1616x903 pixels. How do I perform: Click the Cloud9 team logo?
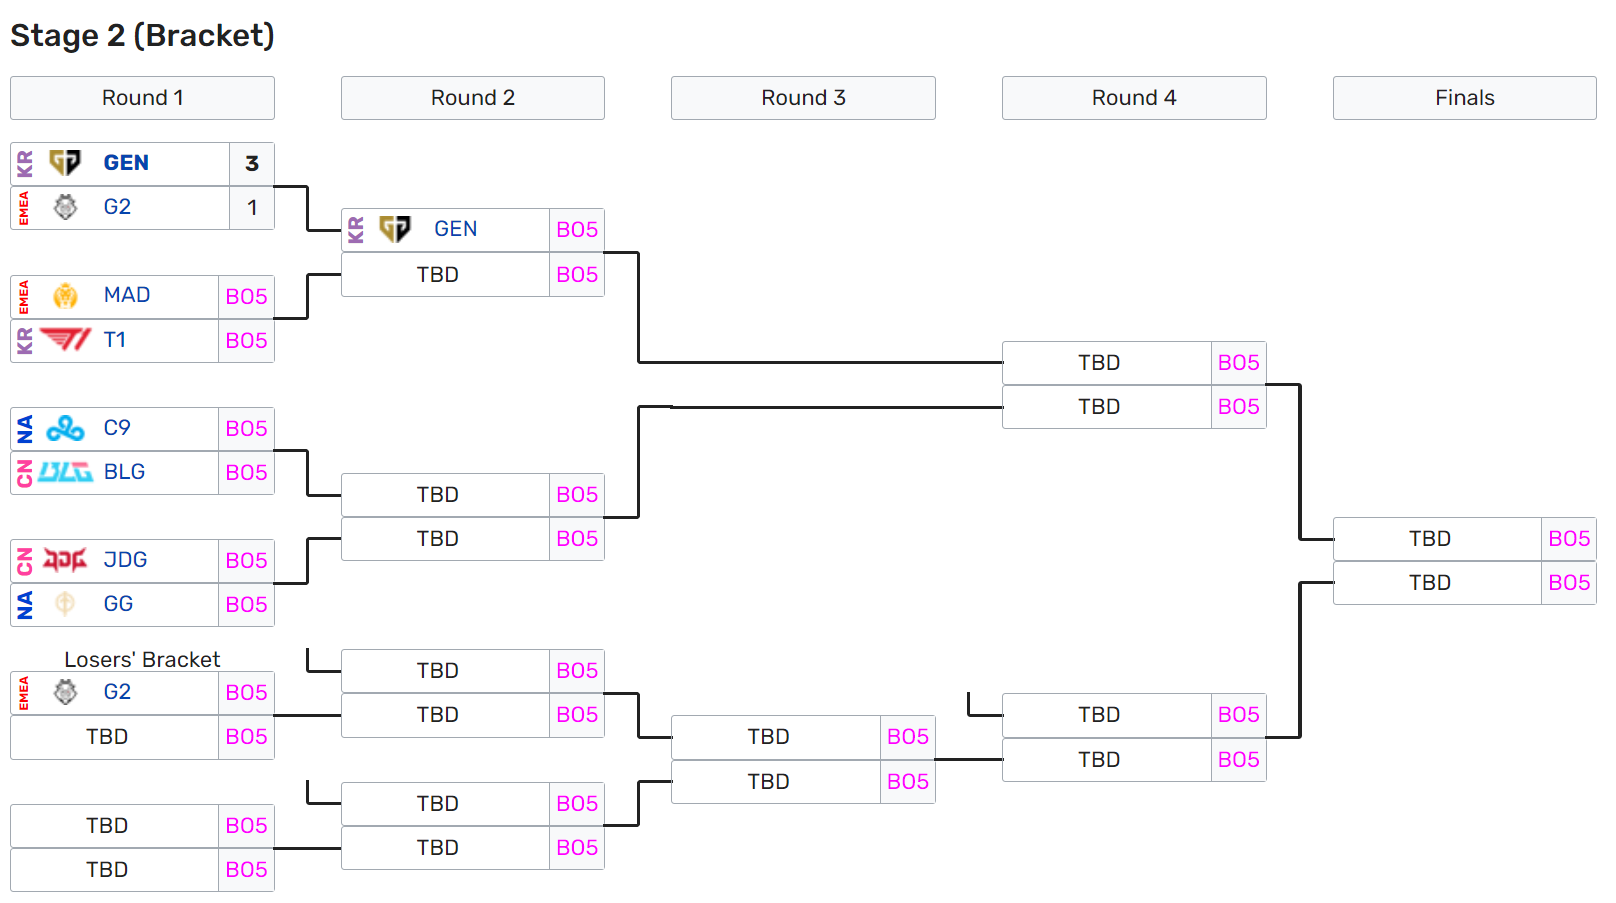tap(65, 428)
